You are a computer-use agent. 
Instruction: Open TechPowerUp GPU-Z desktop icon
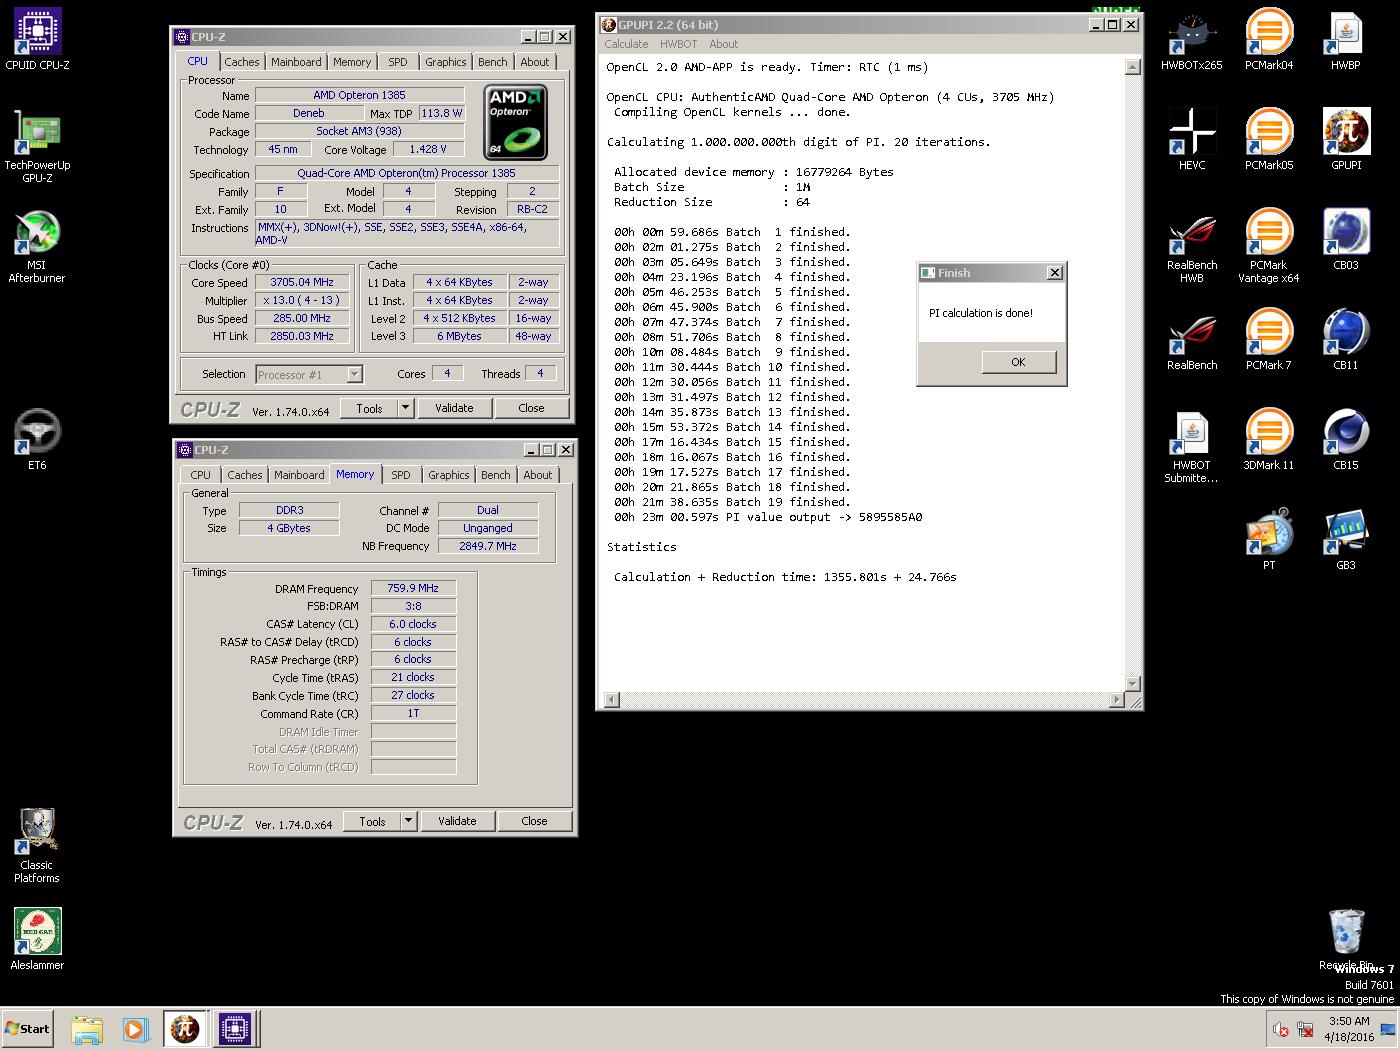(37, 146)
